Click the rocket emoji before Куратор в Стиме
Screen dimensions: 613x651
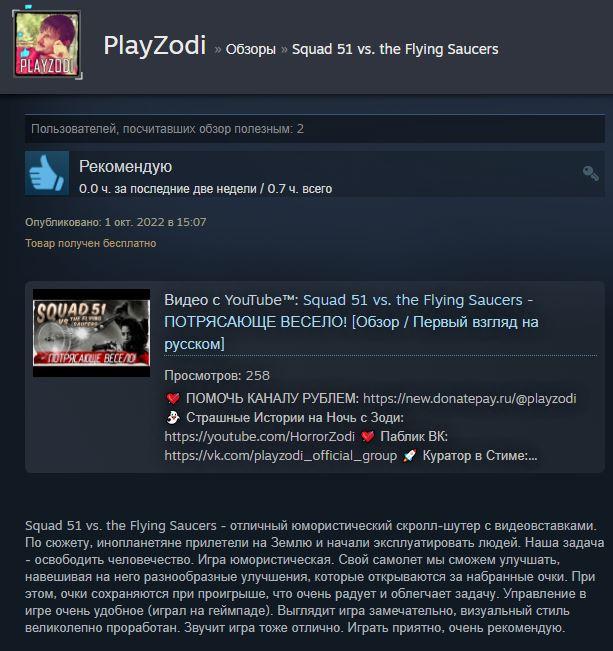[x=409, y=455]
